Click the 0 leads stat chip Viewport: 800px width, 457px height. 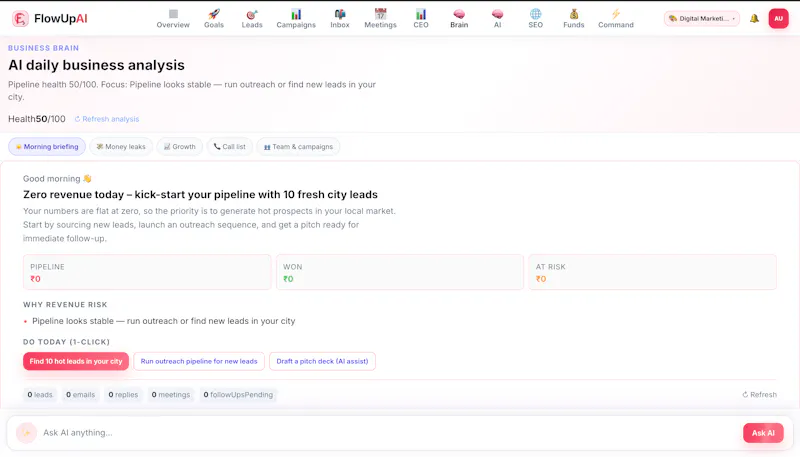point(40,395)
